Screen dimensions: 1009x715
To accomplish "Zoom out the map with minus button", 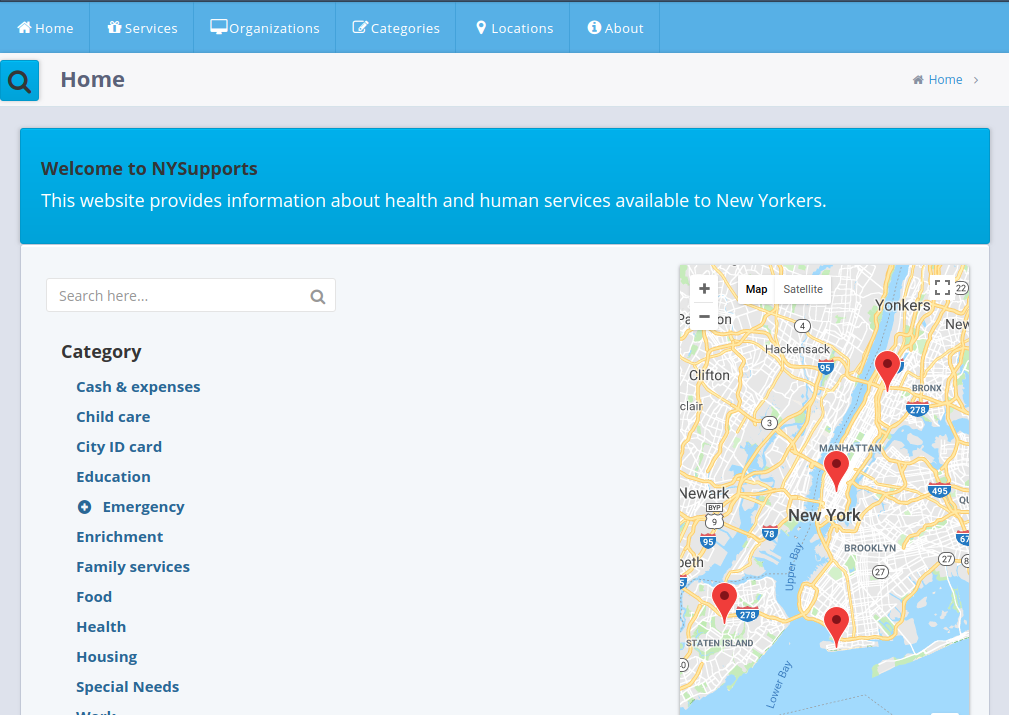I will click(704, 317).
